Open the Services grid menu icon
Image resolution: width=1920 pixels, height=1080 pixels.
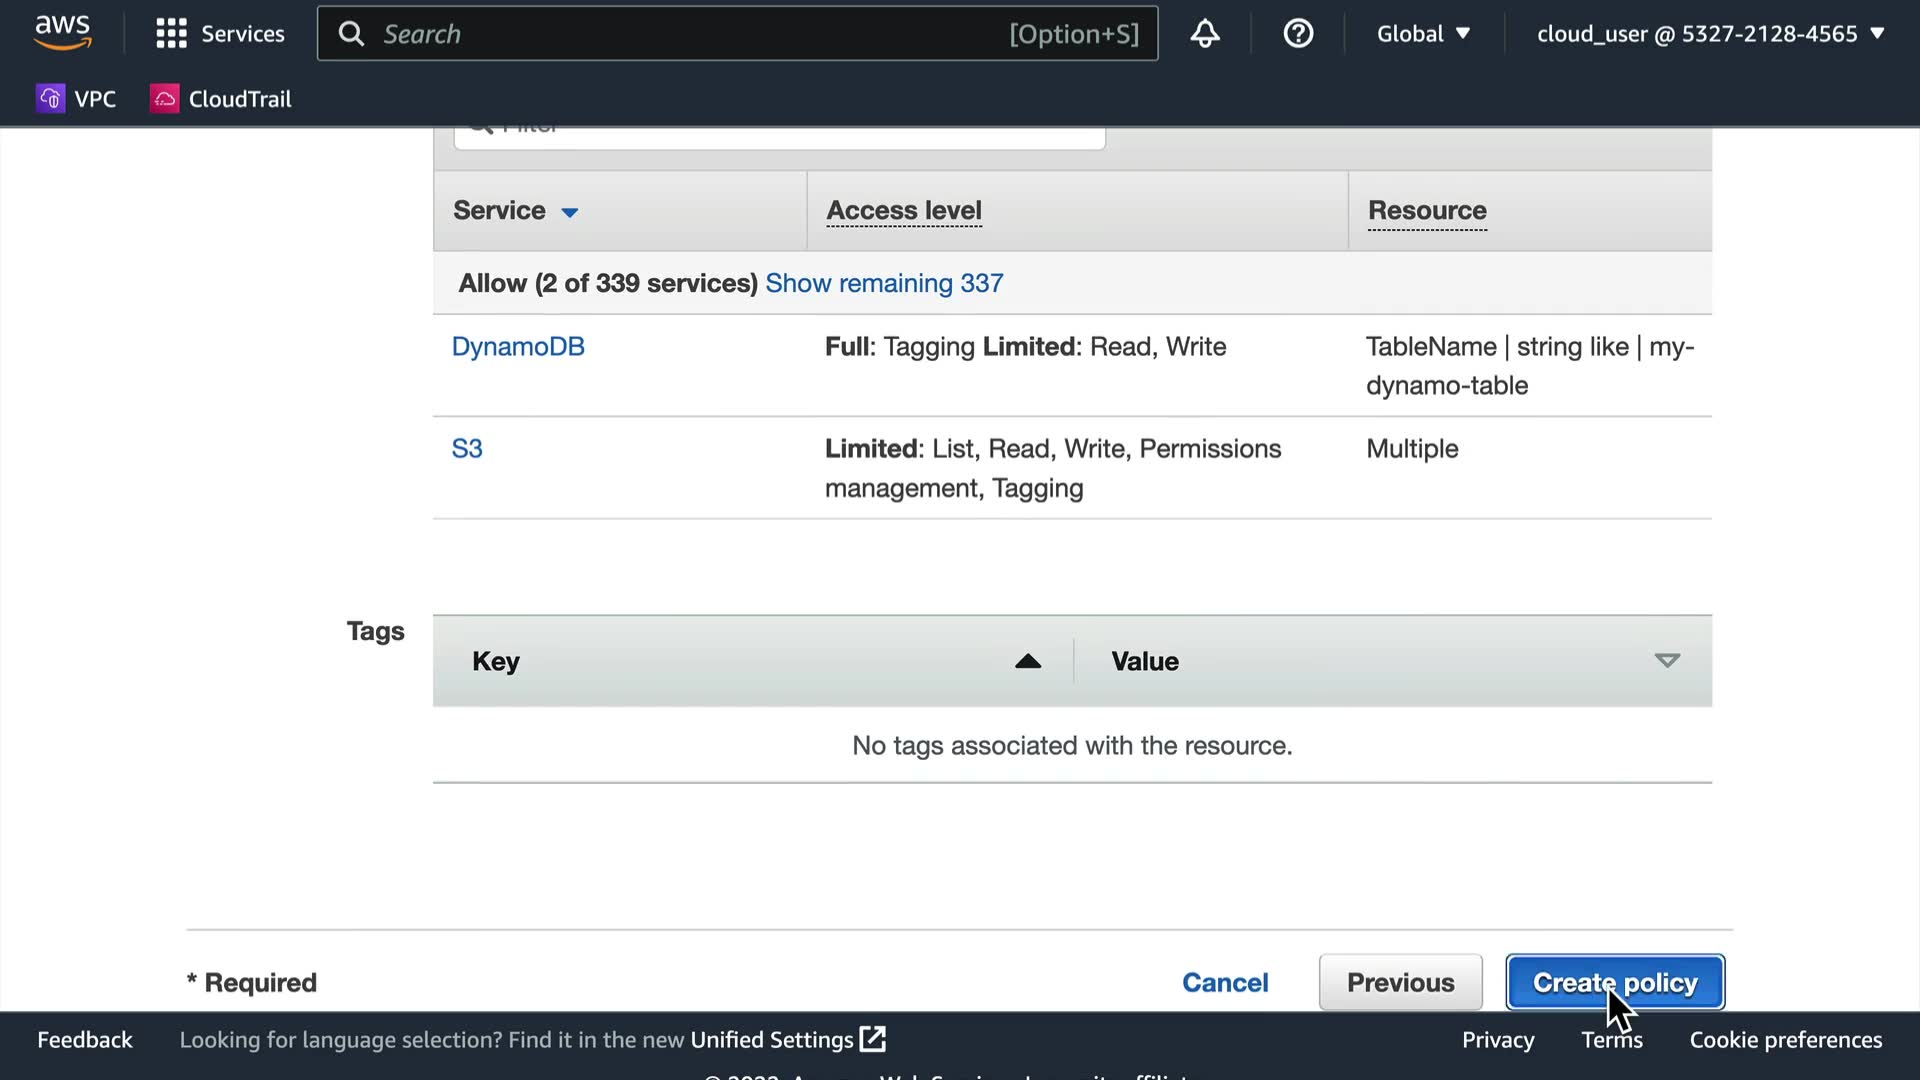[x=171, y=34]
